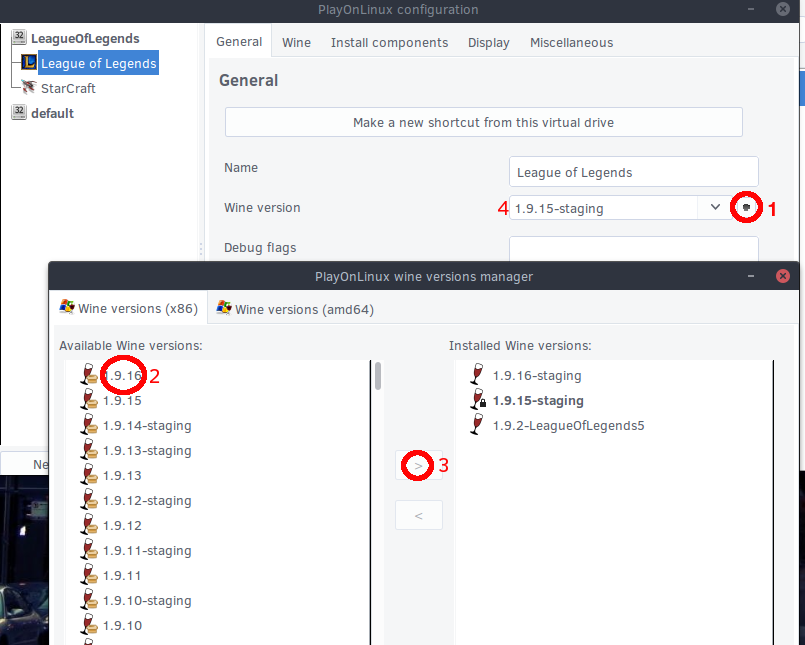Select available Wine version 1.9.13-staging
The height and width of the screenshot is (645, 805).
pyautogui.click(x=147, y=450)
